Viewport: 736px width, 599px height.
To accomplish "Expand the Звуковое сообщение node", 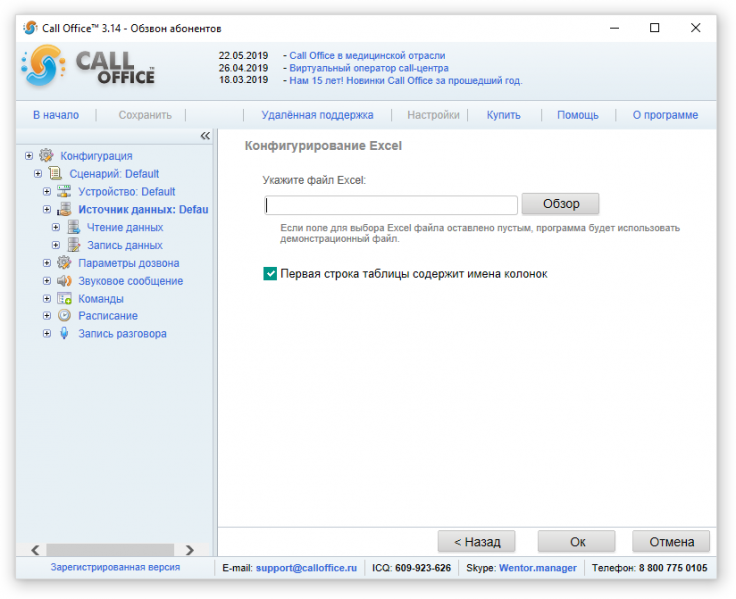I will point(47,280).
